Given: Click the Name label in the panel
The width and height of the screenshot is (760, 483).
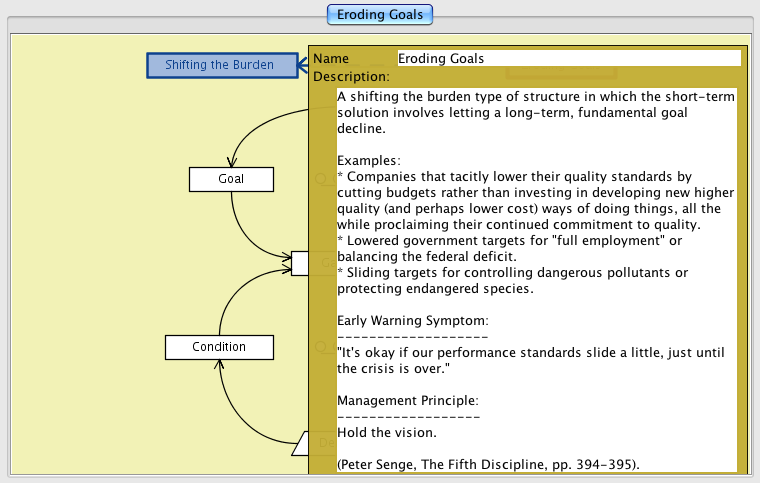Looking at the screenshot, I should point(331,58).
